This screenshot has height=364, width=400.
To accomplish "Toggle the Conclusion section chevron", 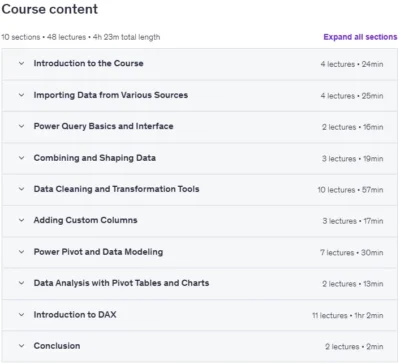I will pos(21,346).
